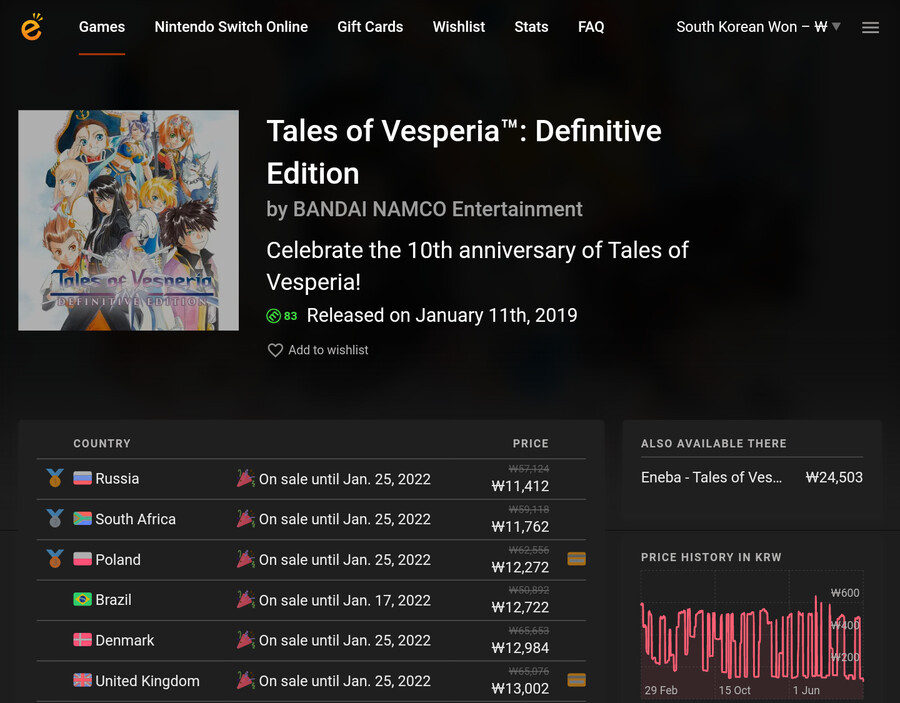This screenshot has width=900, height=703.
Task: Click the gift card icon in Poland row
Action: click(576, 558)
